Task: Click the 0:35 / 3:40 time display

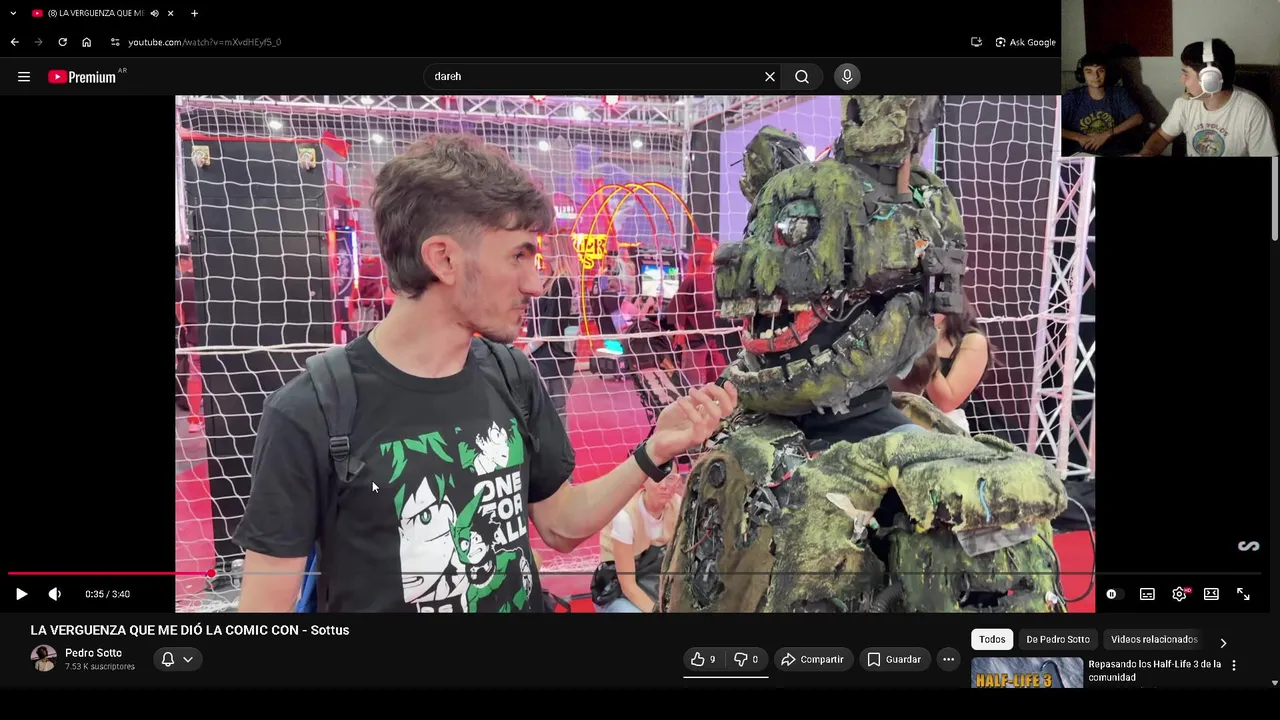Action: pyautogui.click(x=107, y=594)
